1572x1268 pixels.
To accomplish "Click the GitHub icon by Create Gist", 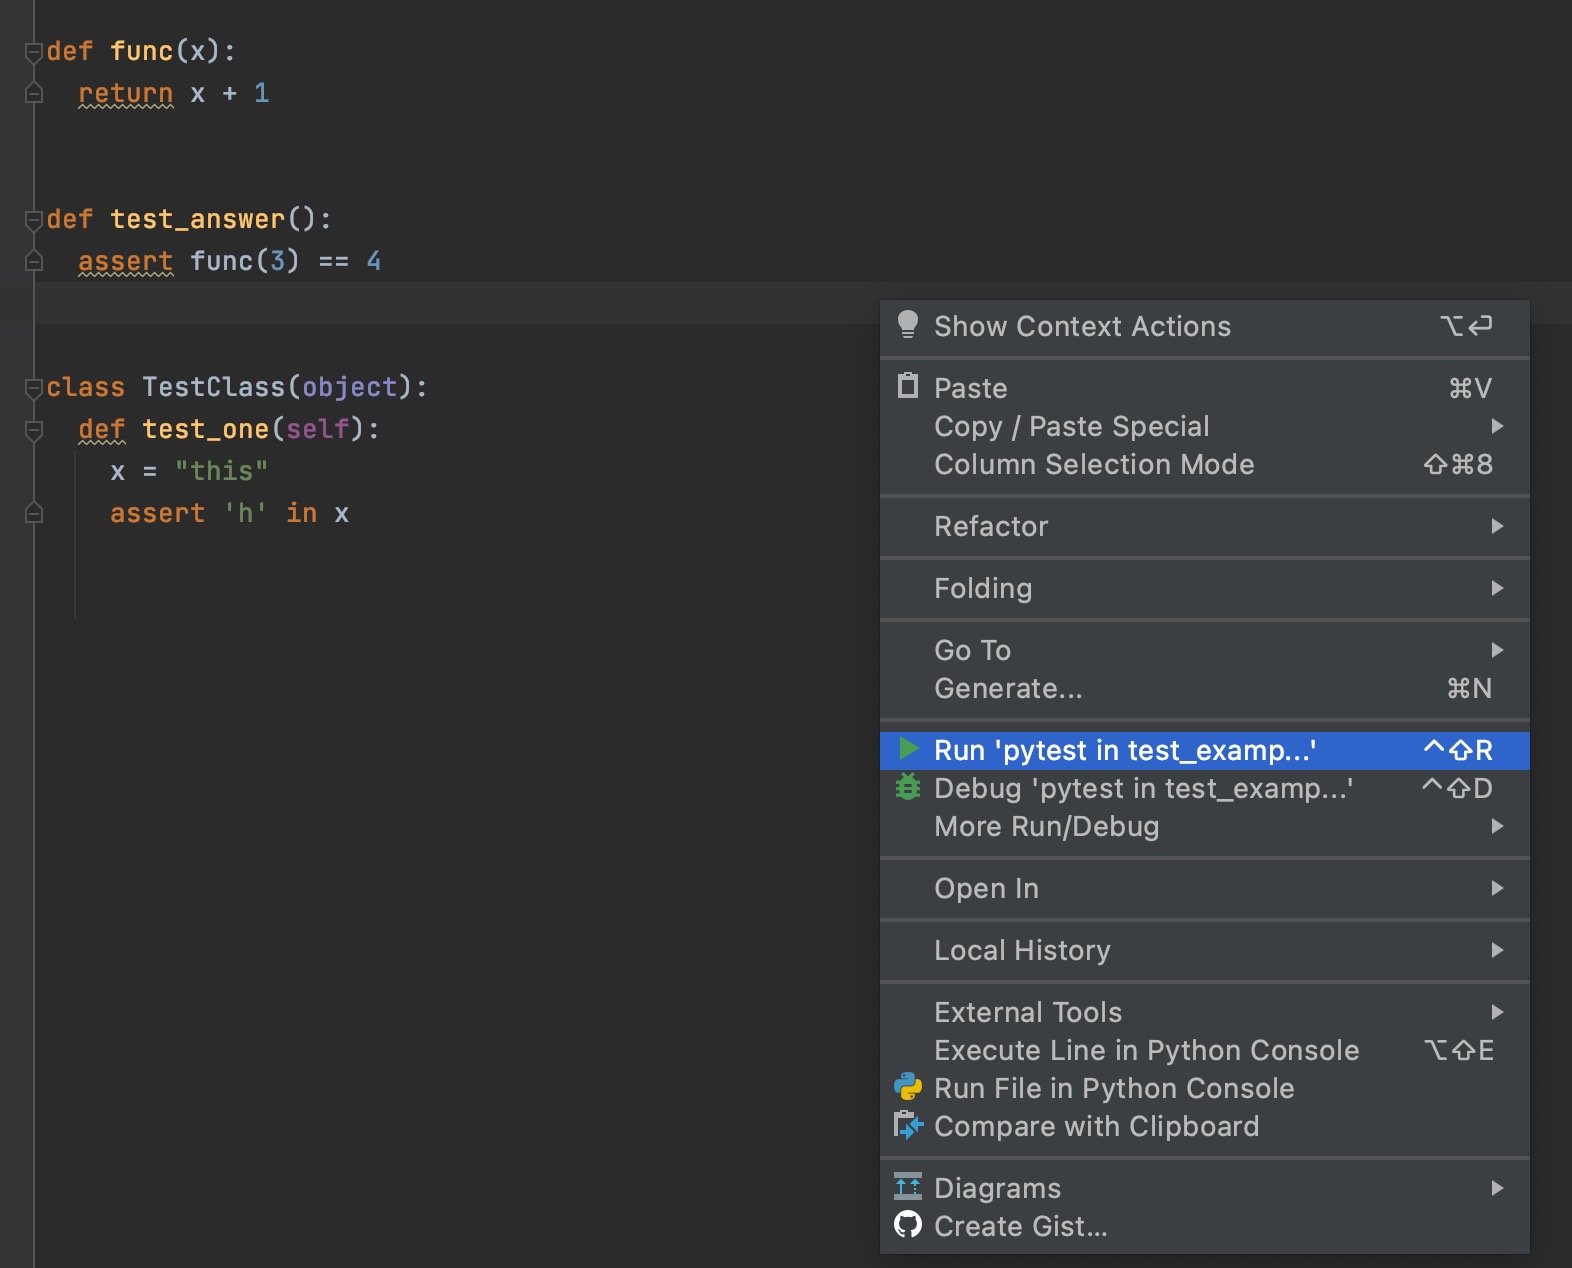I will (x=908, y=1224).
